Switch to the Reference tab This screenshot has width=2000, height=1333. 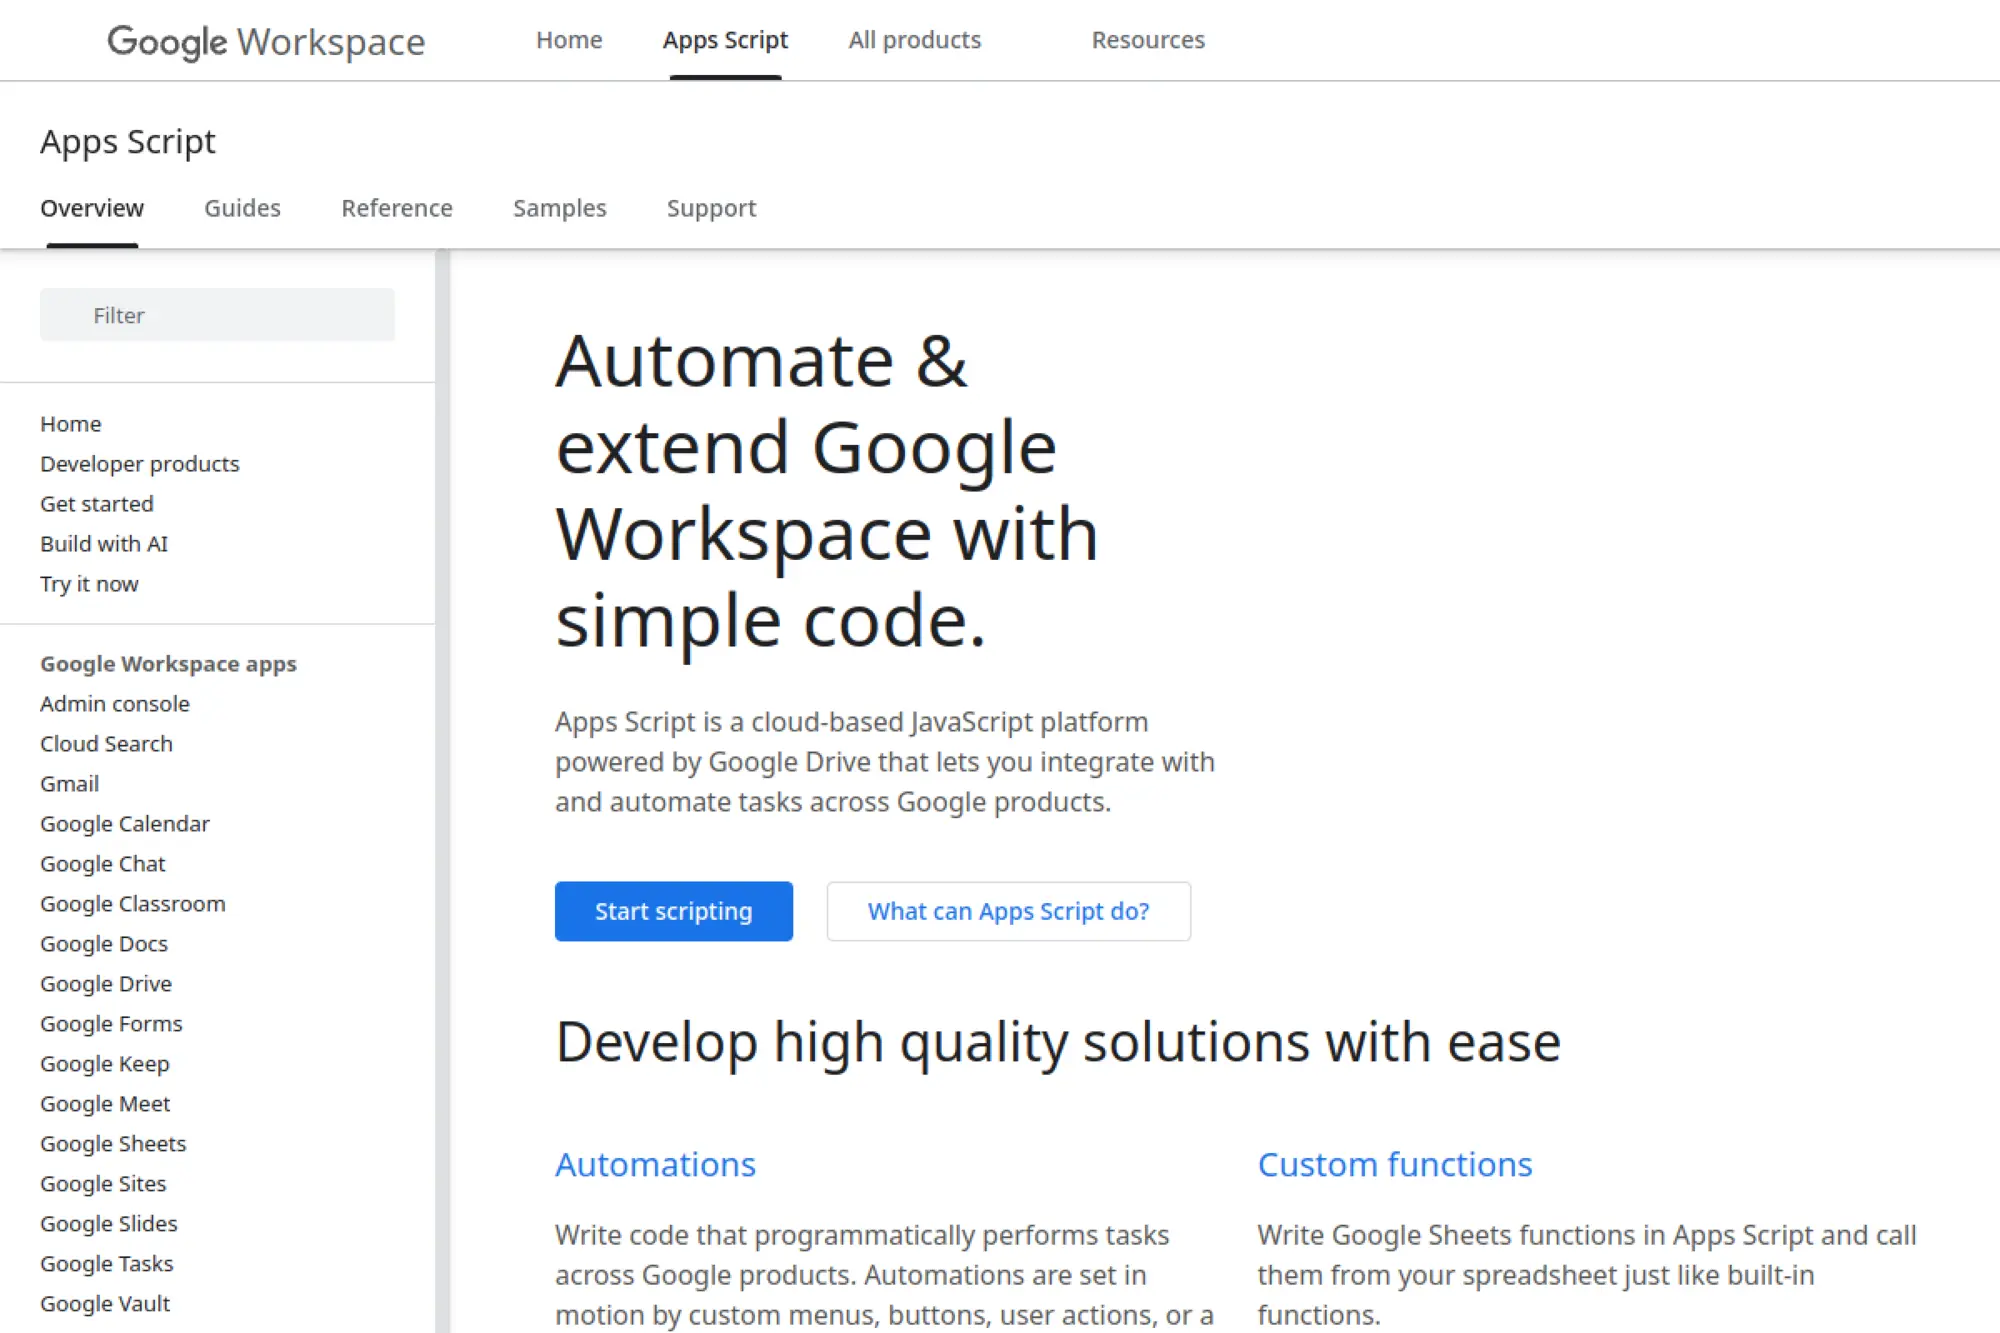(x=396, y=208)
